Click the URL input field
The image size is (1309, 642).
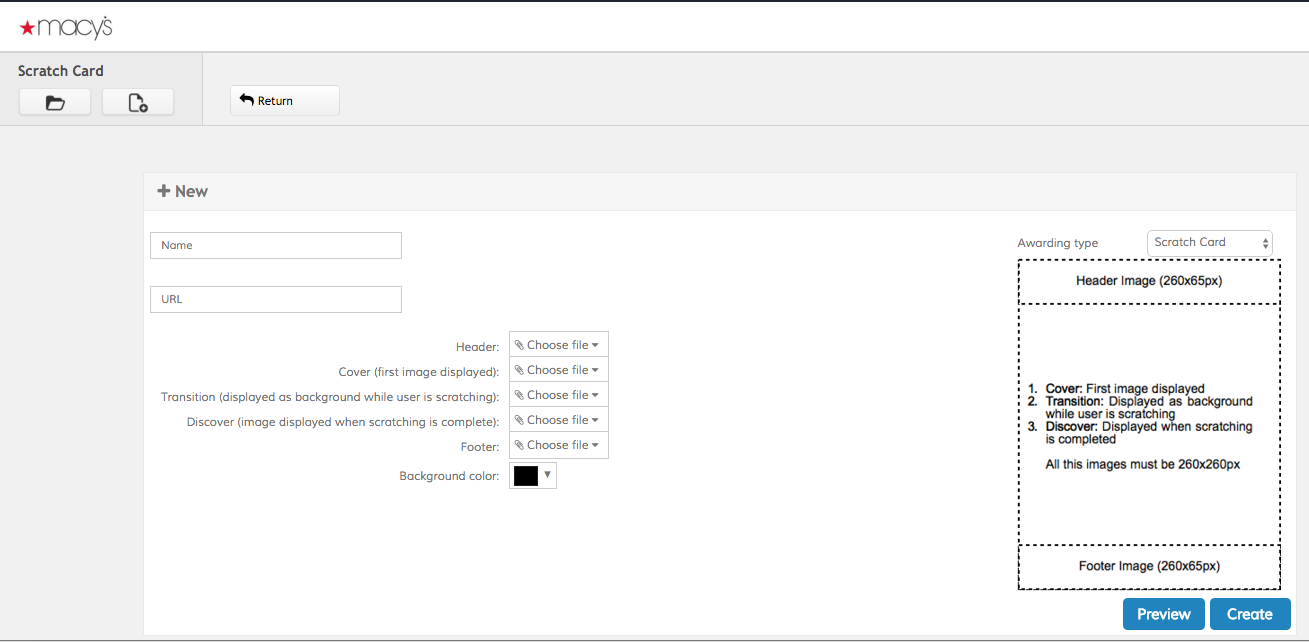pos(276,299)
